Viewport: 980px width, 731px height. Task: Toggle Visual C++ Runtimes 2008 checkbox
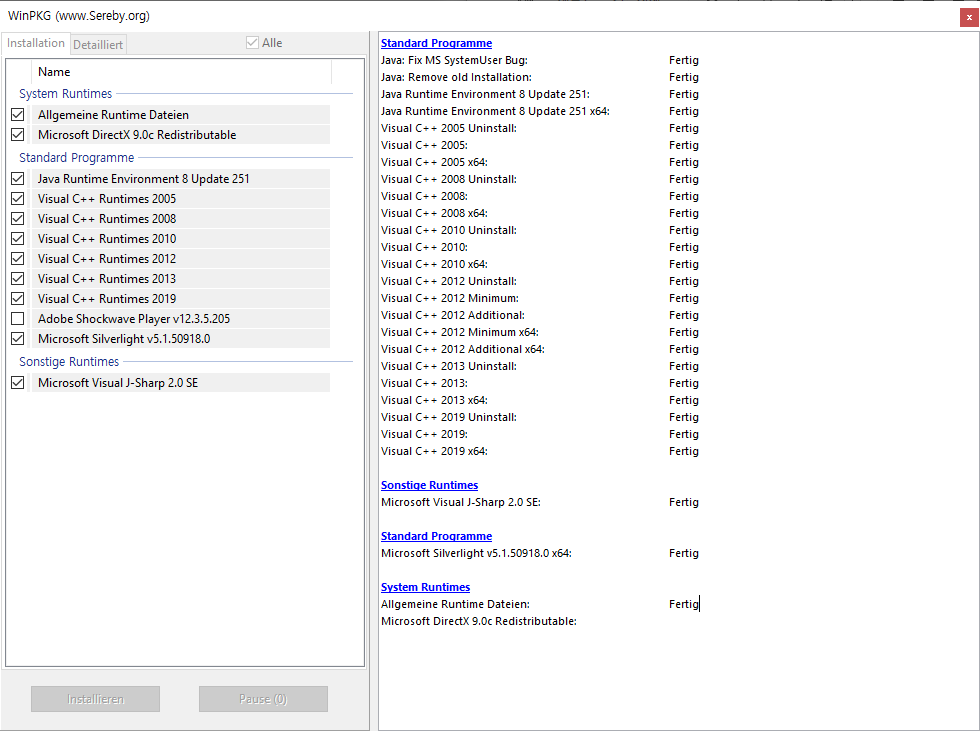(x=18, y=219)
